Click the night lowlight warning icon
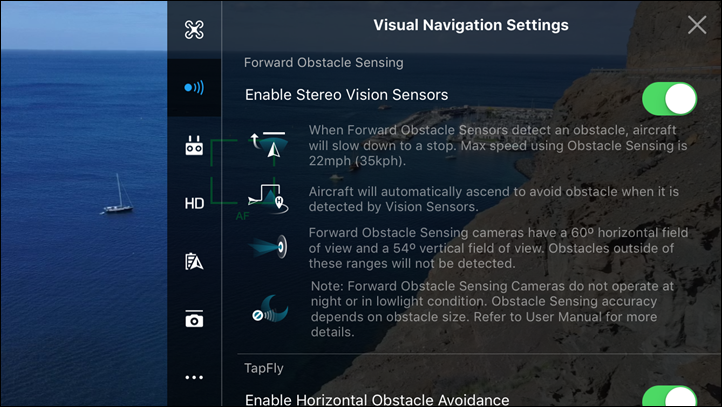The width and height of the screenshot is (722, 407). click(270, 309)
